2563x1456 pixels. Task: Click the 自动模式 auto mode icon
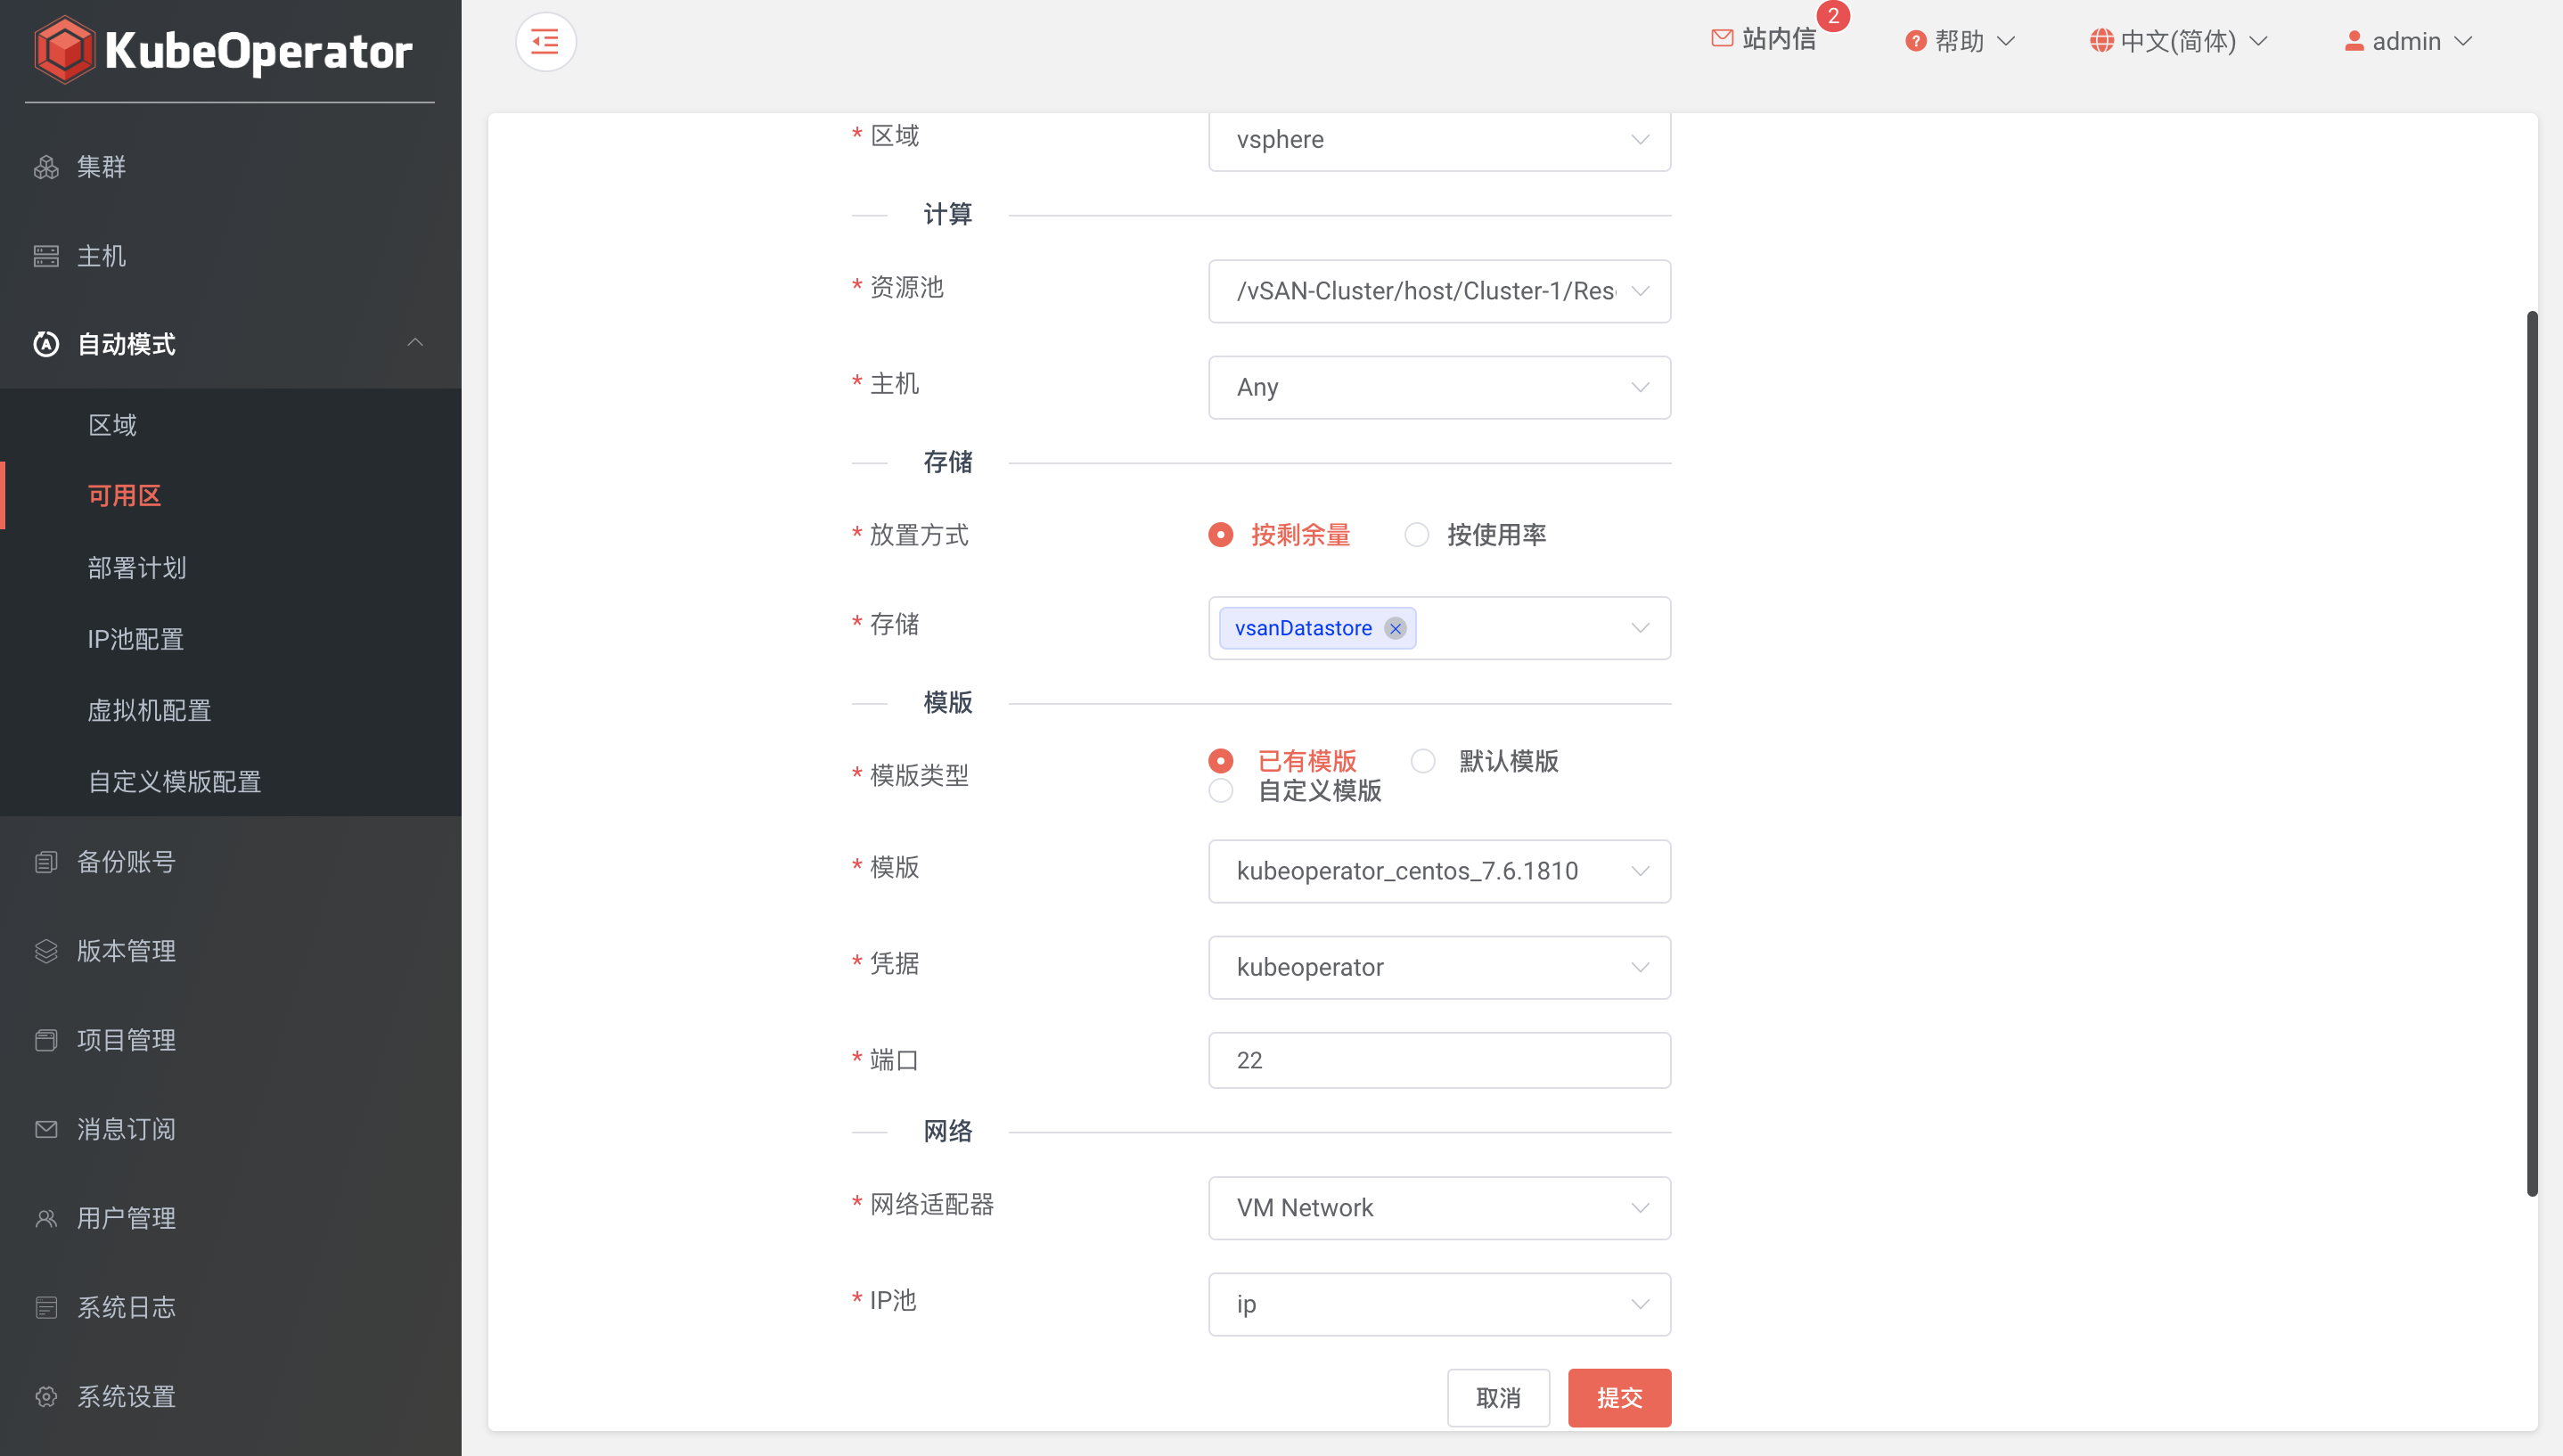coord(46,344)
